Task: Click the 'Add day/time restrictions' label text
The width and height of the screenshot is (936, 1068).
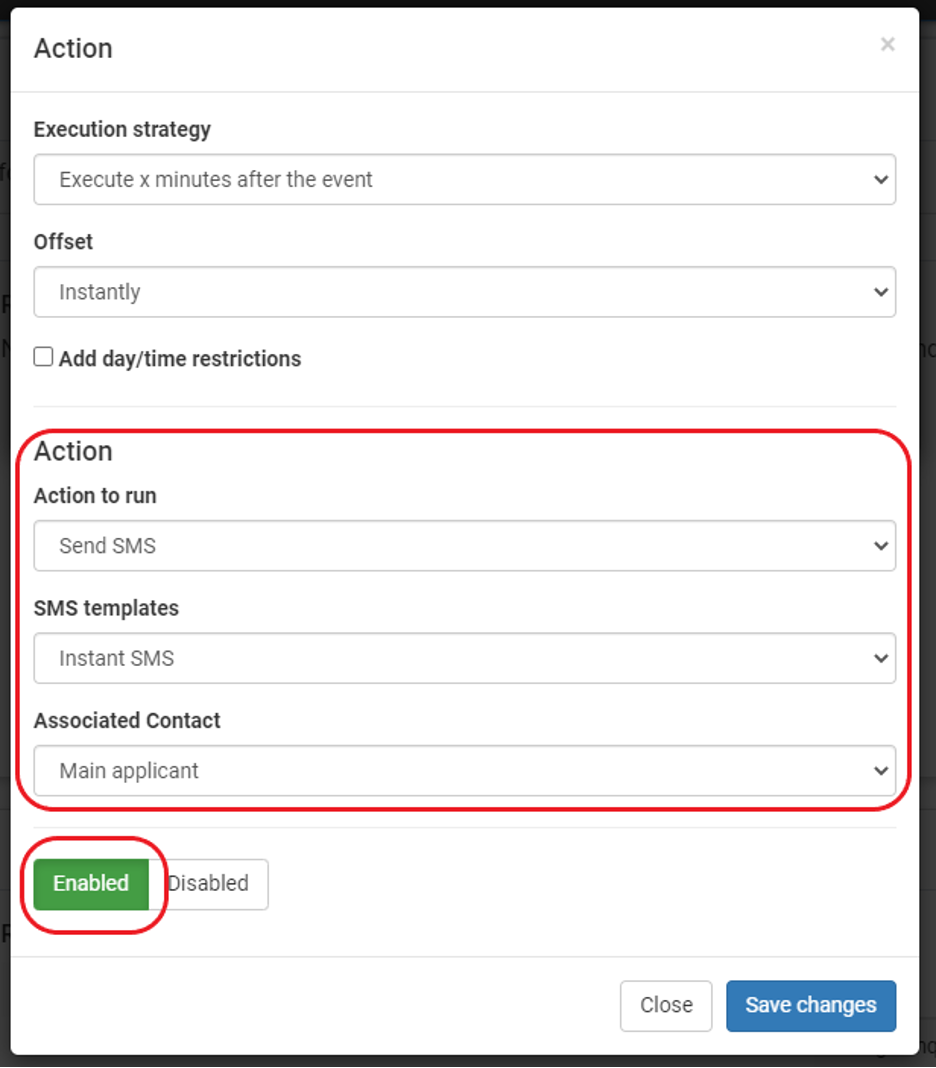Action: (180, 358)
